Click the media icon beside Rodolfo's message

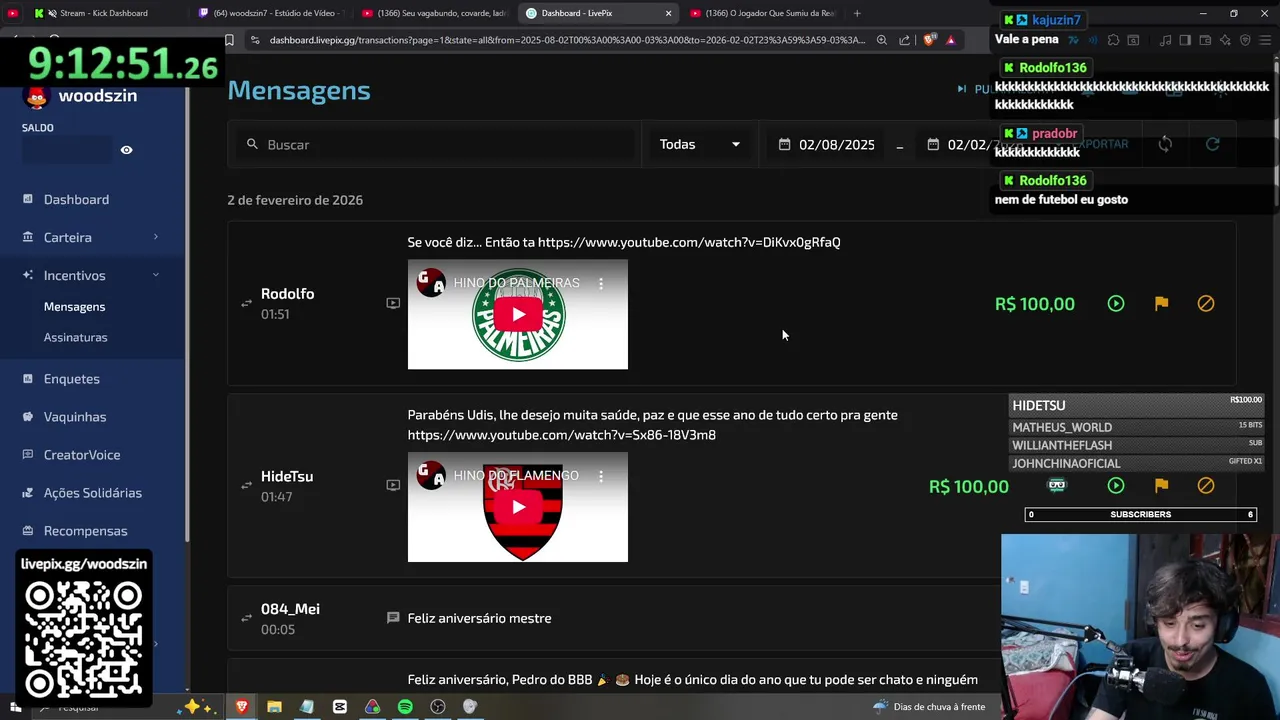point(393,303)
